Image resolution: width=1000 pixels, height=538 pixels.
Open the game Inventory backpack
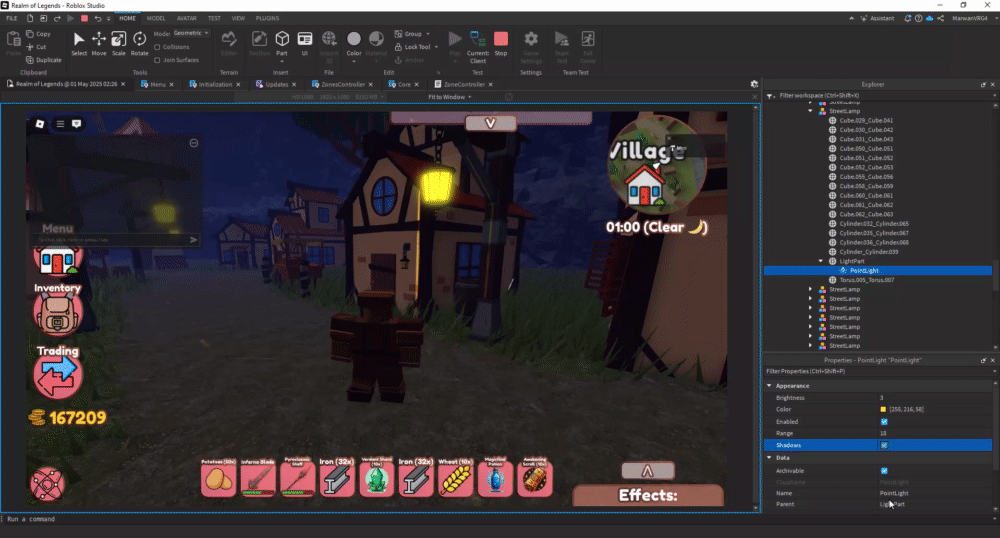click(x=57, y=314)
